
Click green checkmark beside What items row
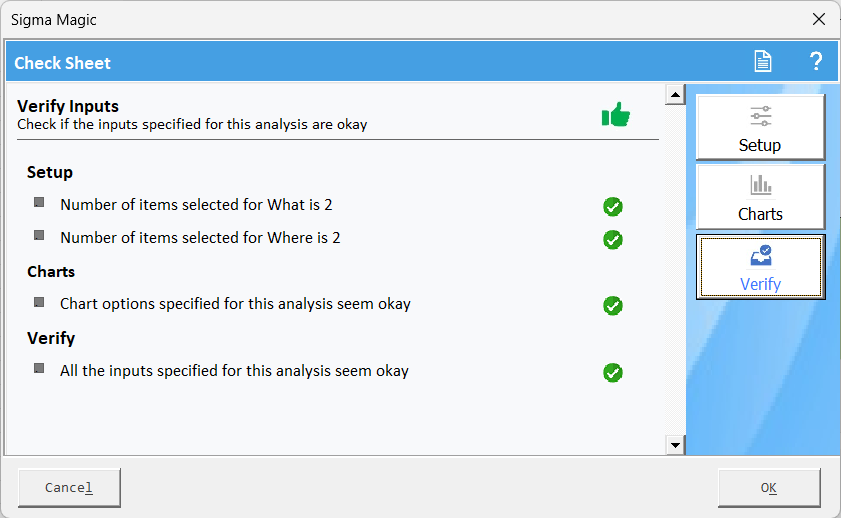click(613, 207)
